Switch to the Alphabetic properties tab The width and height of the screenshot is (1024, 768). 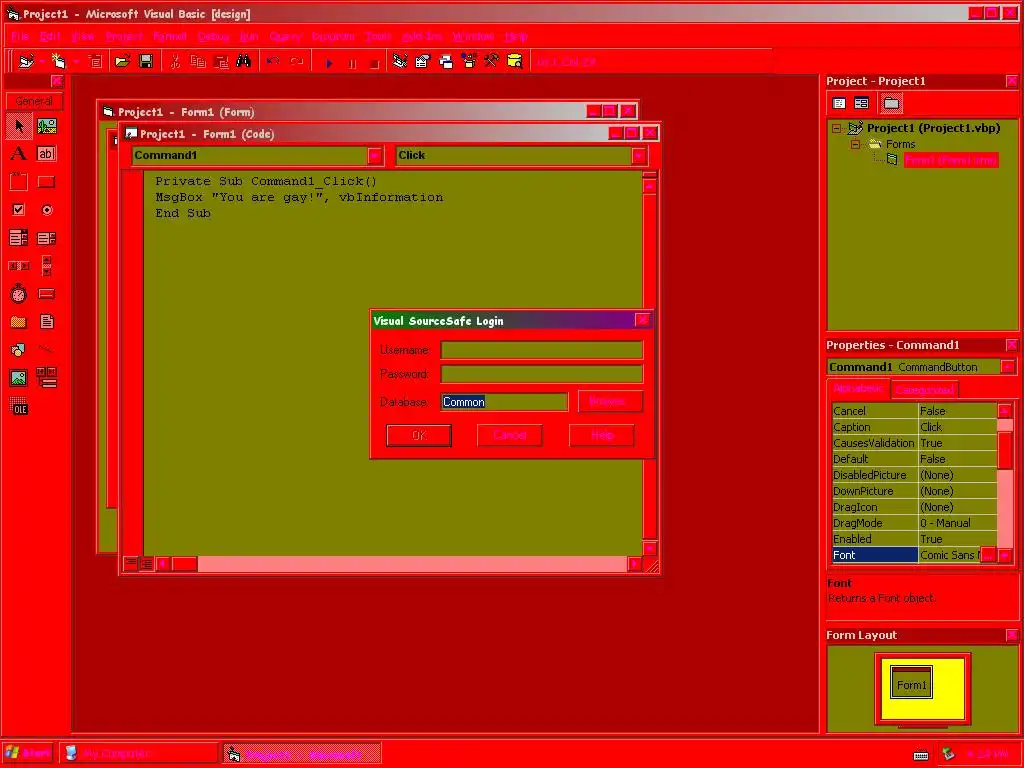[x=858, y=389]
